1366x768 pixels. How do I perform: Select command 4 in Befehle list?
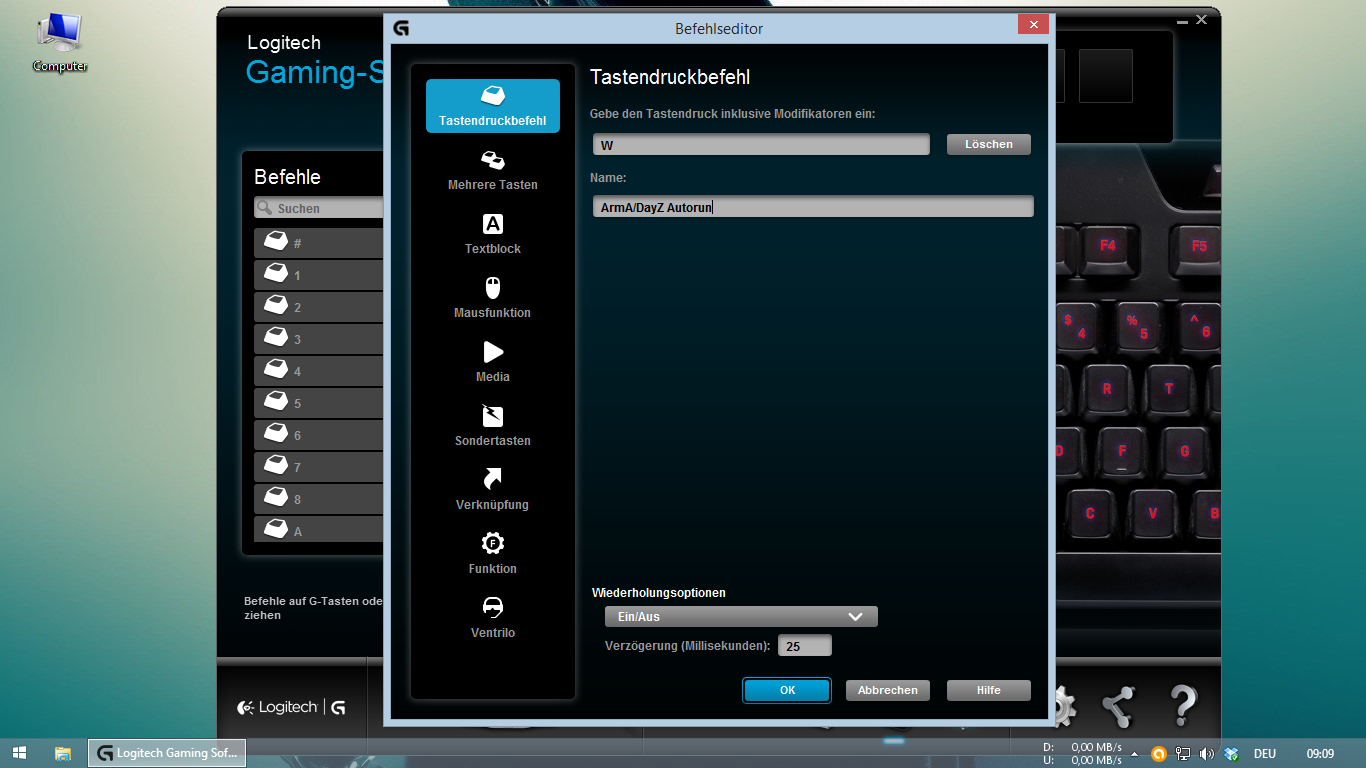(319, 371)
